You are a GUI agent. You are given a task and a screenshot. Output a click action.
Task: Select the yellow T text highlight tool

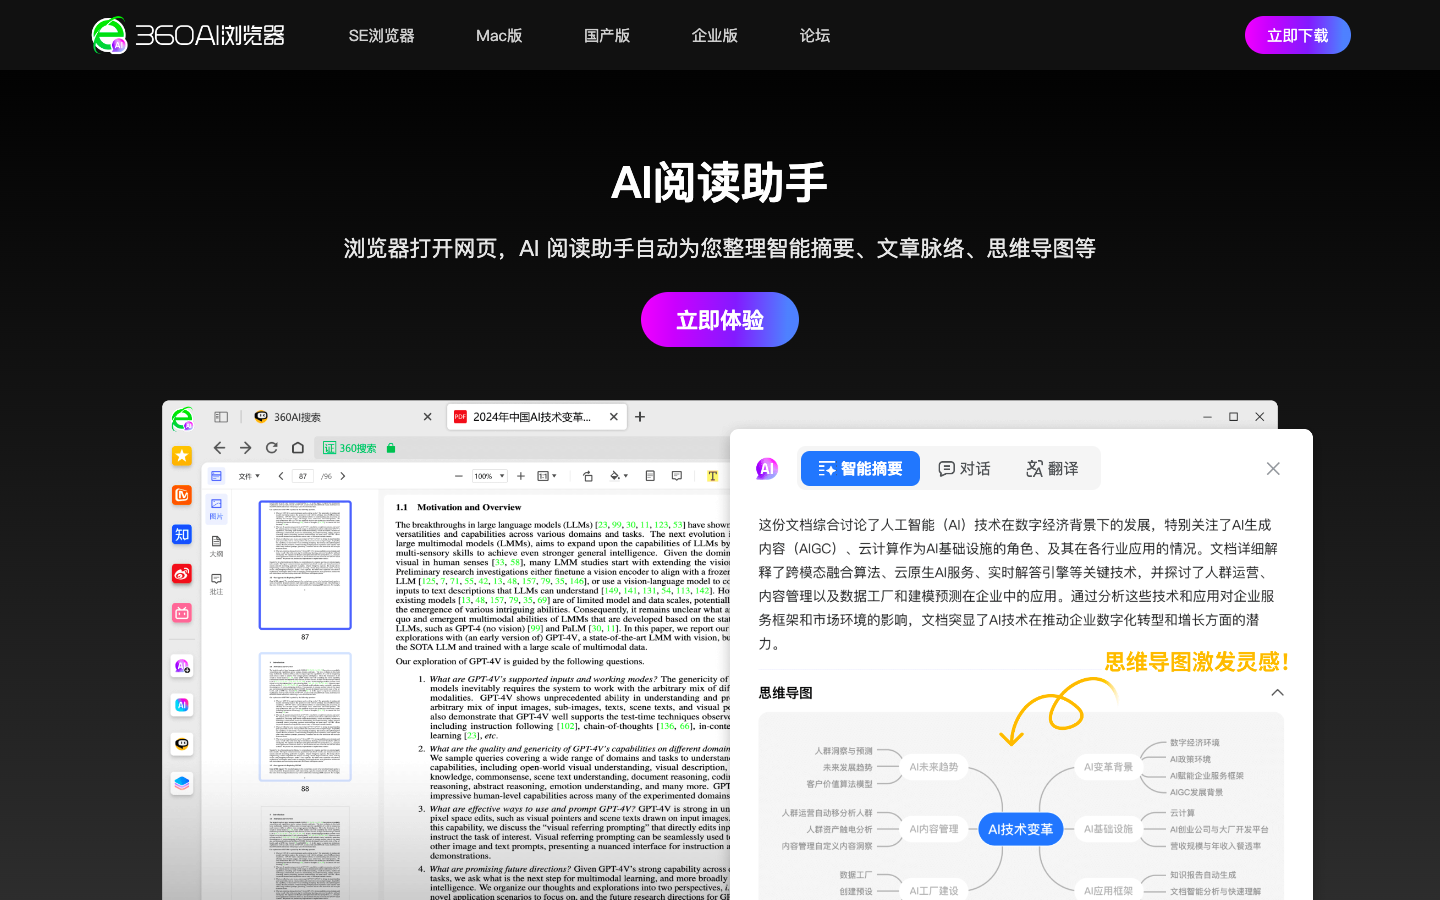point(712,476)
